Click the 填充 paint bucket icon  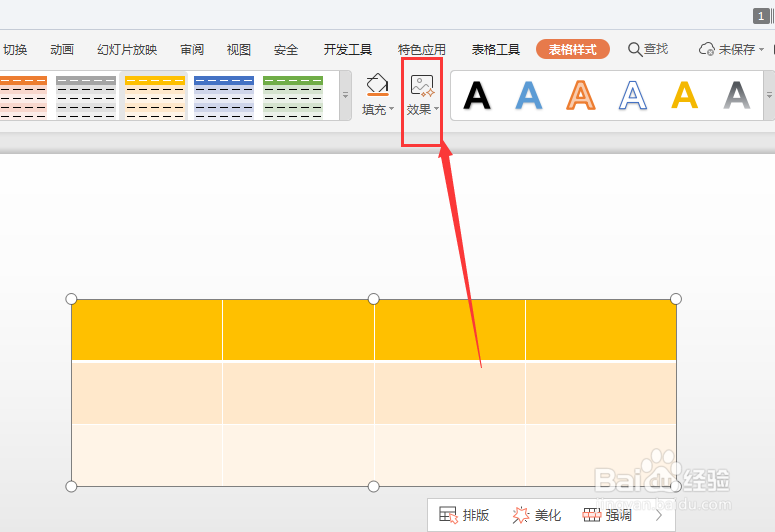(377, 85)
